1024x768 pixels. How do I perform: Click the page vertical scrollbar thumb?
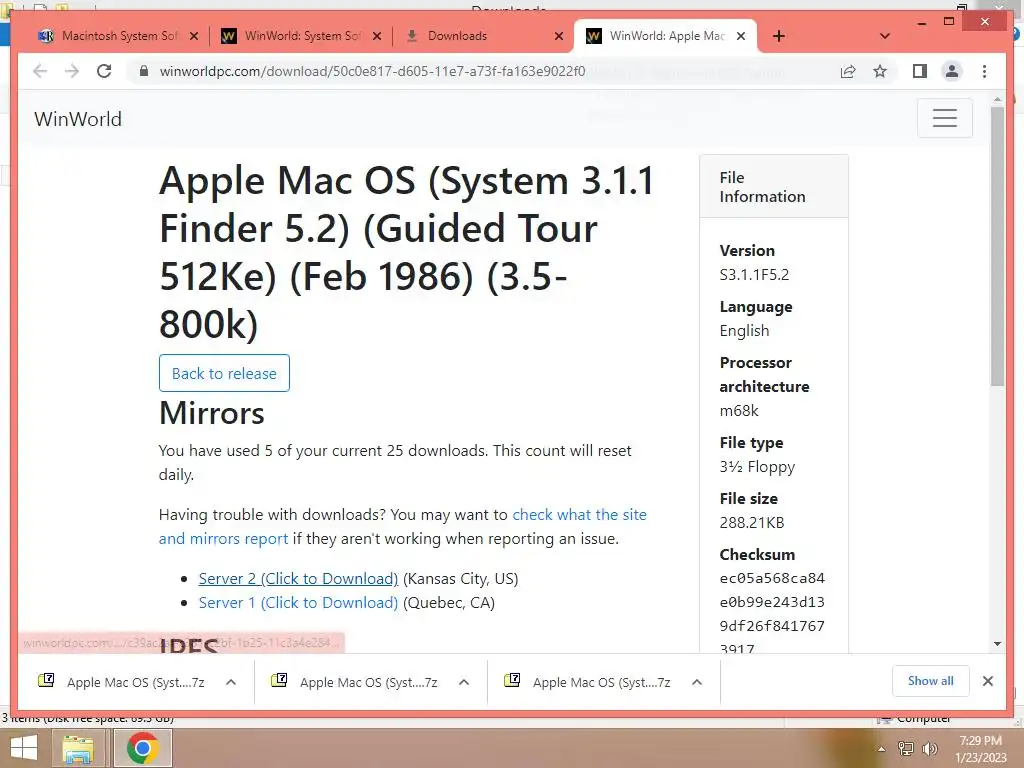[997, 246]
